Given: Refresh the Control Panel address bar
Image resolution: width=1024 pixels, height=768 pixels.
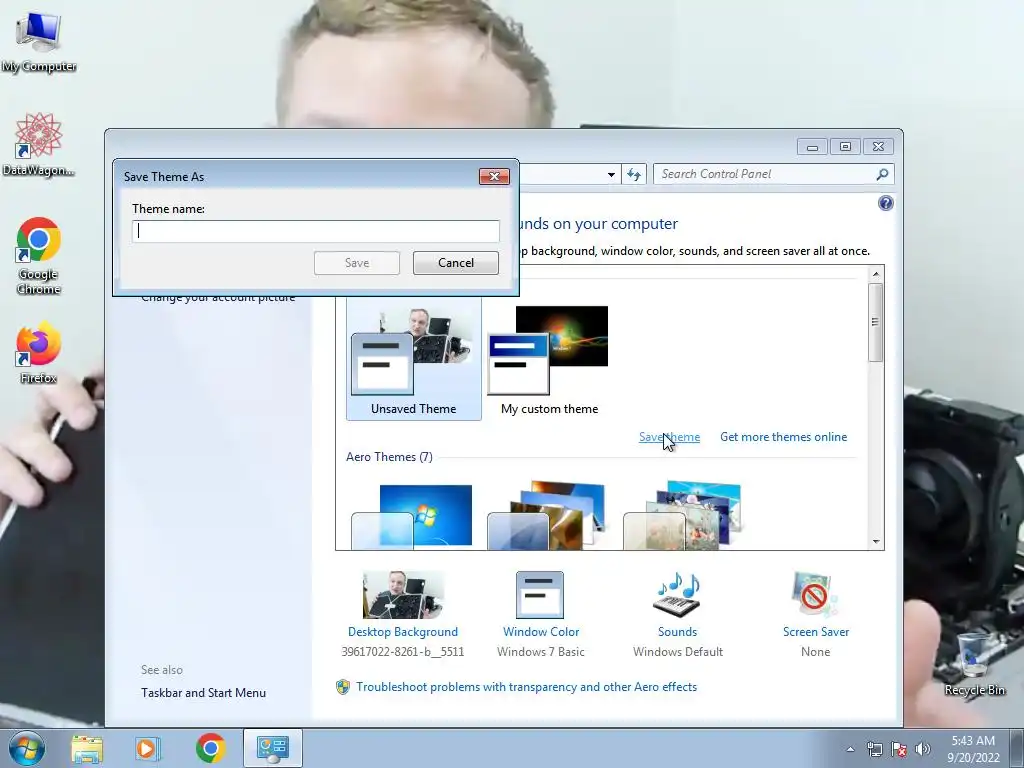Looking at the screenshot, I should click(633, 174).
